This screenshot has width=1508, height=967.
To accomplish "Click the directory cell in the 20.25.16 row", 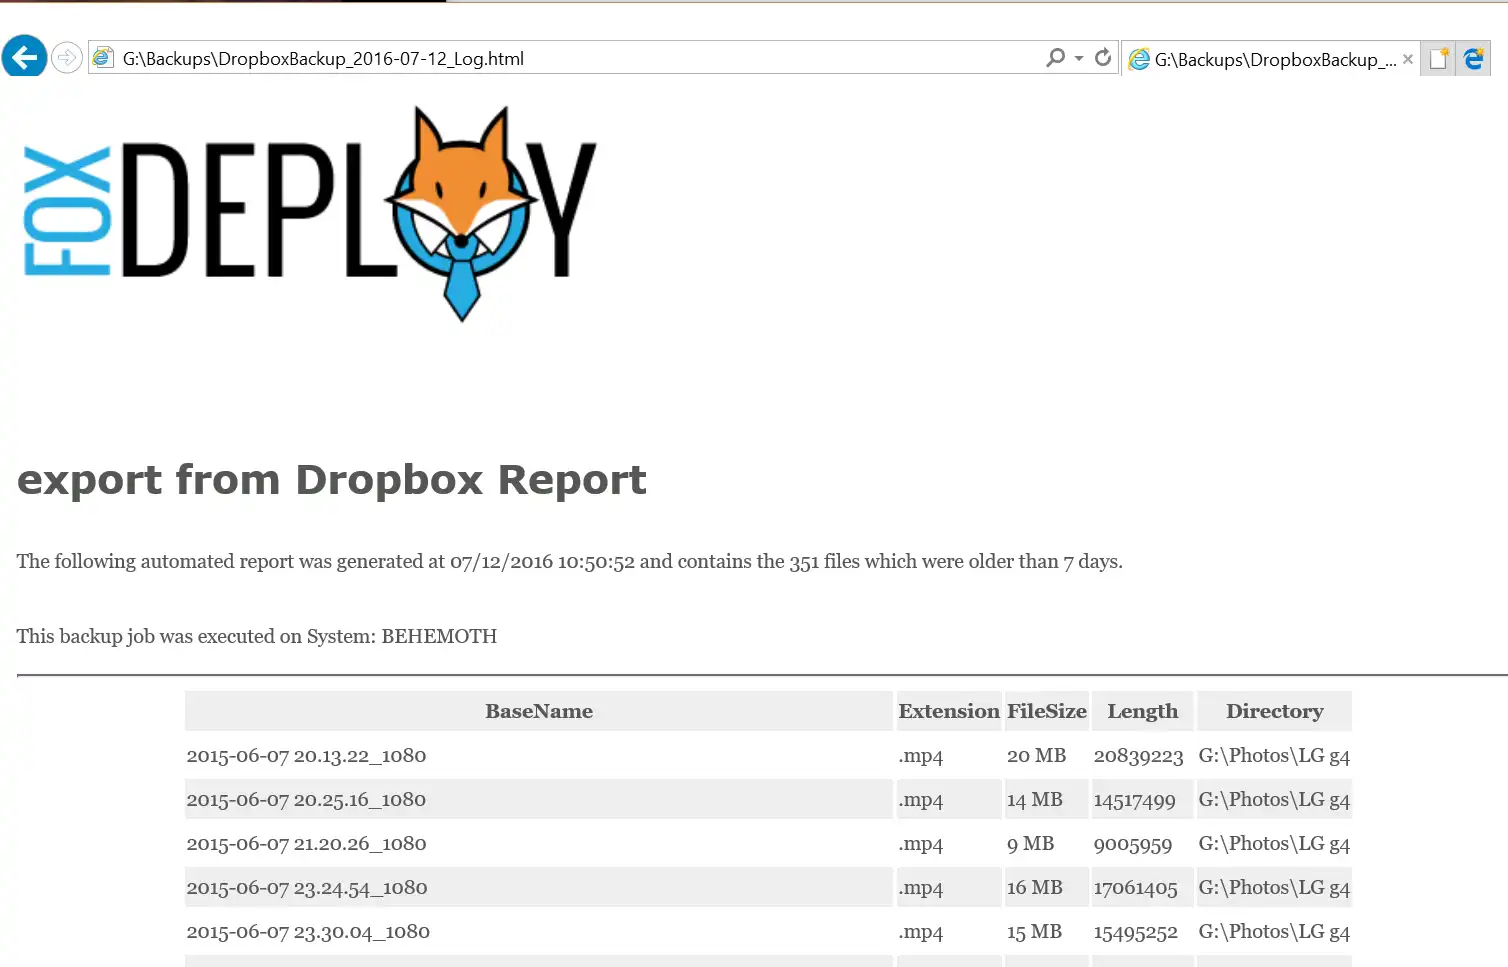I will point(1275,800).
